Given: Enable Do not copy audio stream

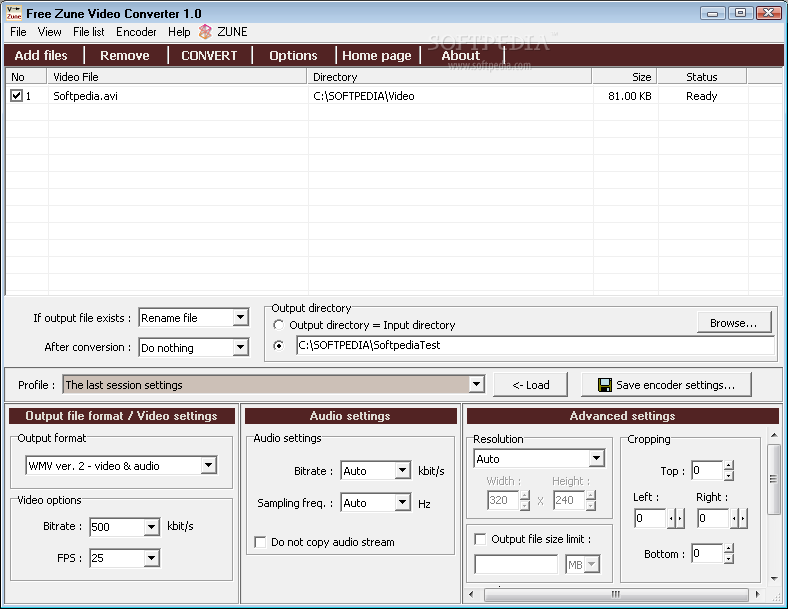Looking at the screenshot, I should pos(260,542).
